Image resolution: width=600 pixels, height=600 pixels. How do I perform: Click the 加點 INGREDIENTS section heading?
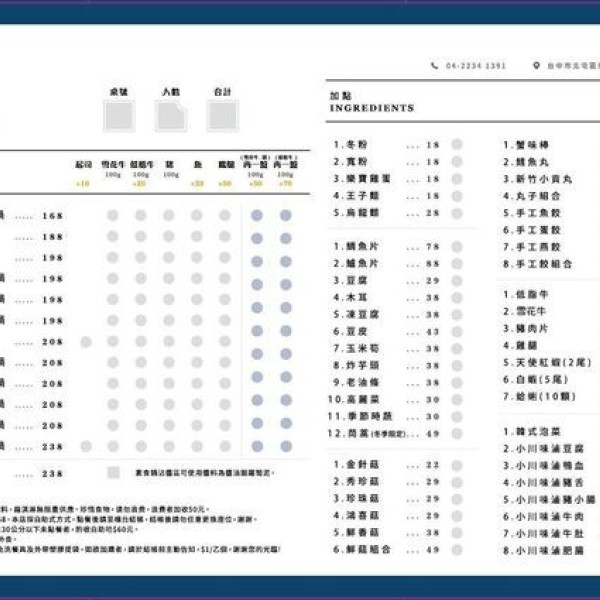(371, 102)
